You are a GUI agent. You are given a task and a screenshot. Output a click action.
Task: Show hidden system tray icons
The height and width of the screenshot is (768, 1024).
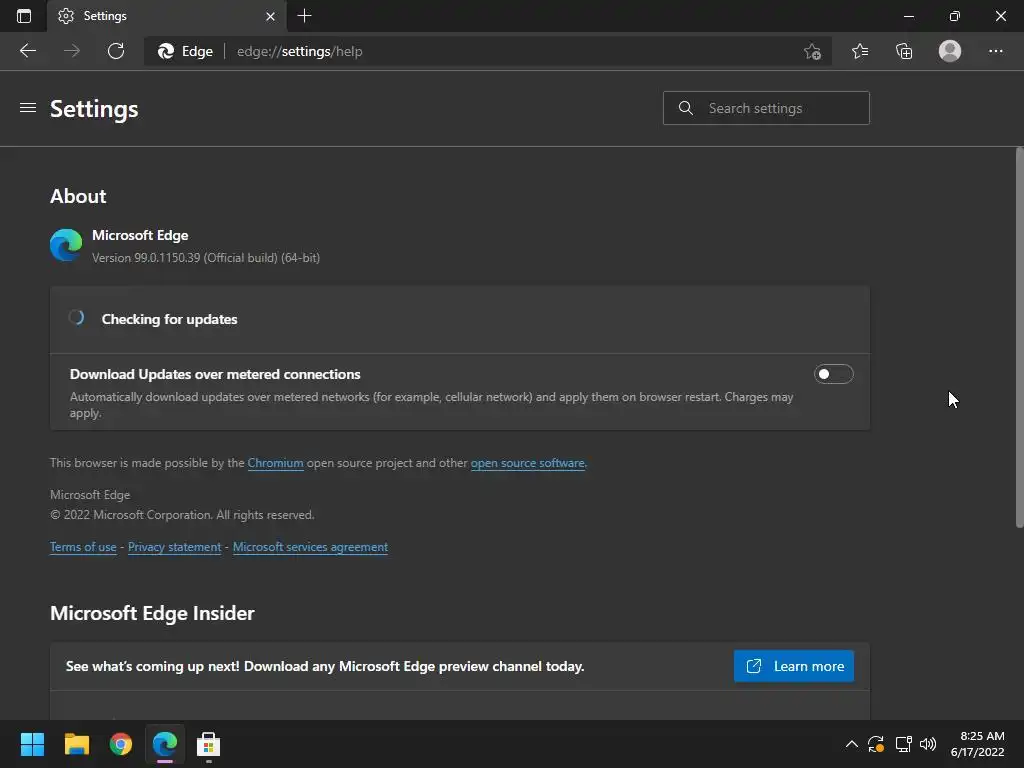click(852, 744)
